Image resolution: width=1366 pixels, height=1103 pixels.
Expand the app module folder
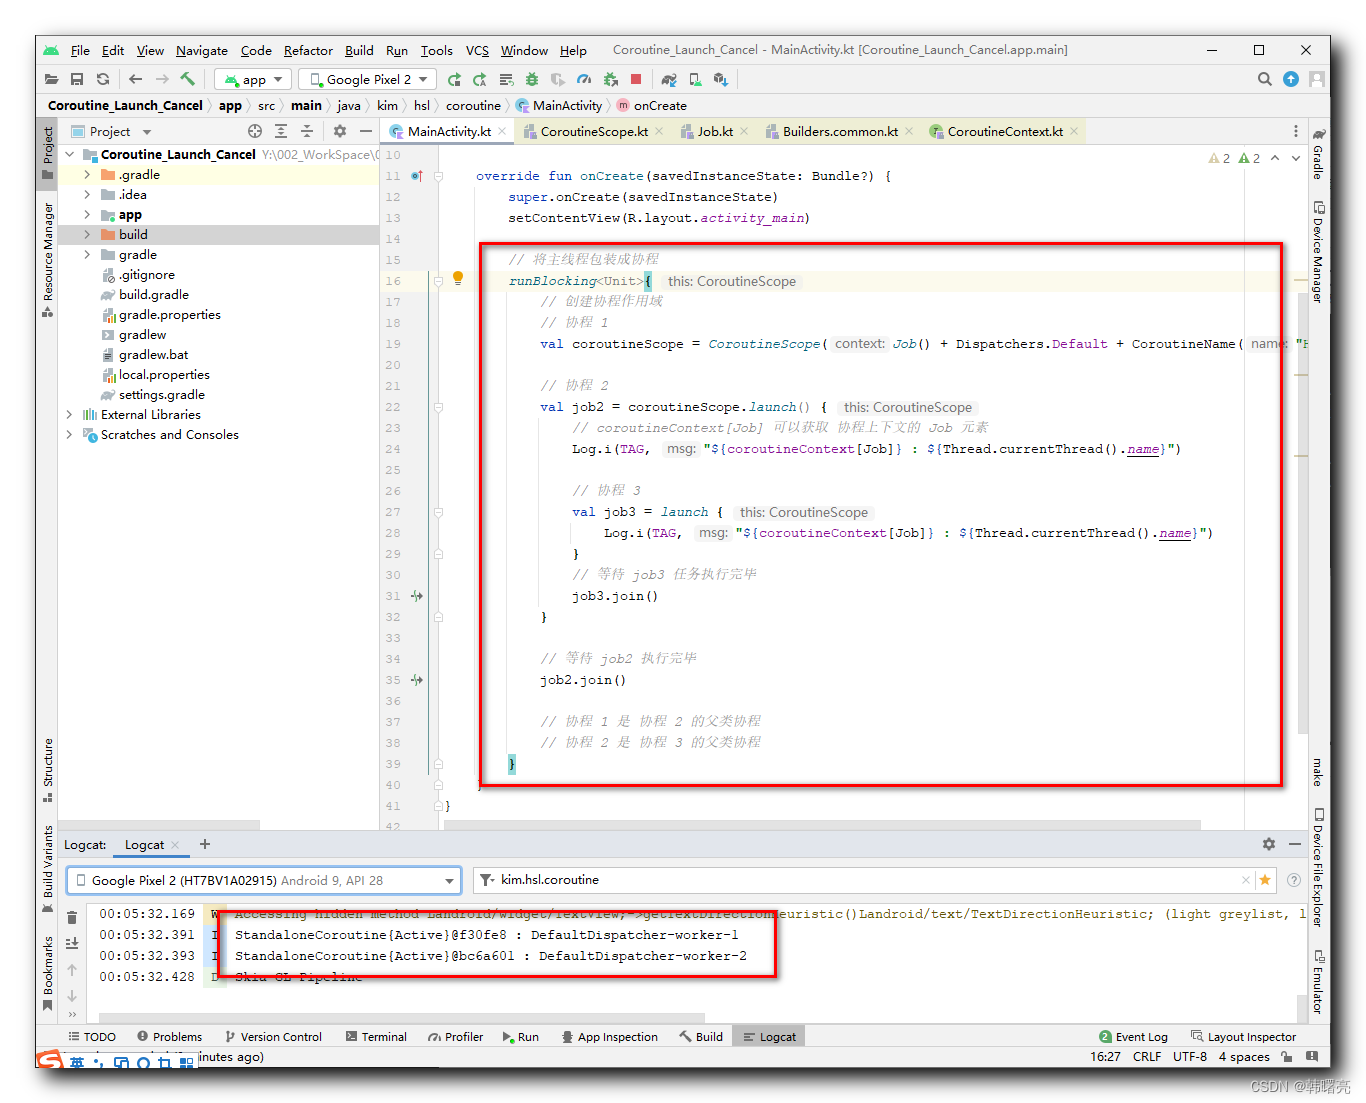[x=87, y=214]
